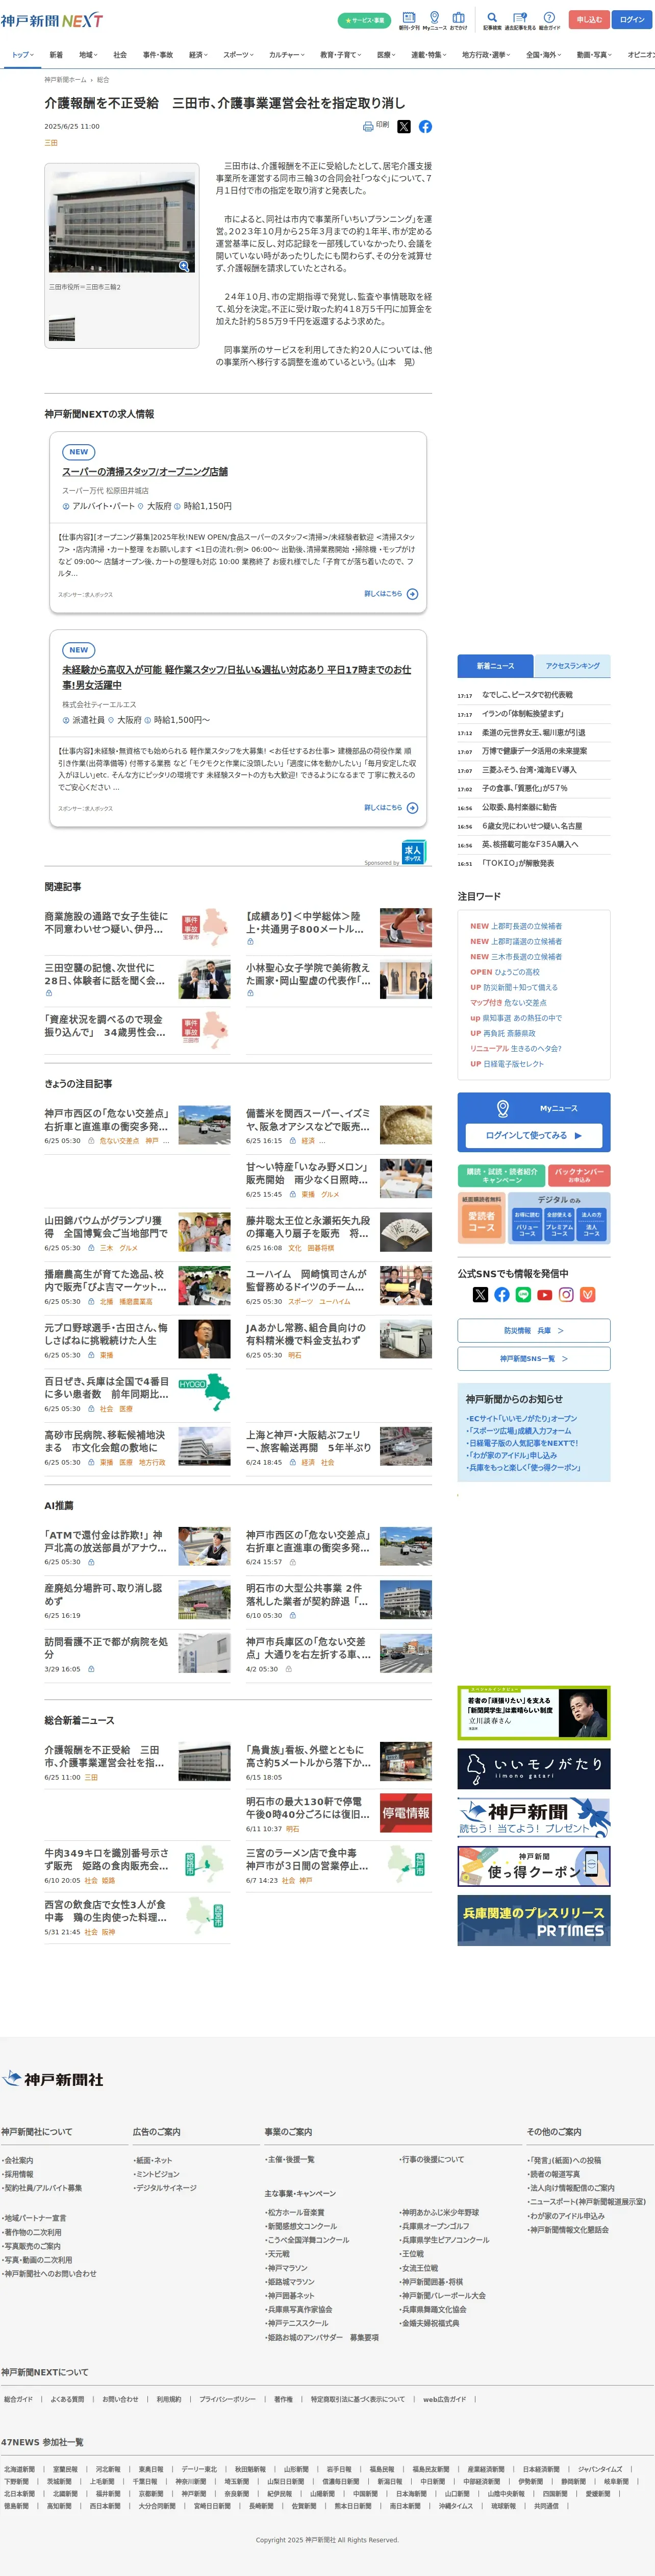Switch to the アクセスランキング tab

click(x=573, y=666)
